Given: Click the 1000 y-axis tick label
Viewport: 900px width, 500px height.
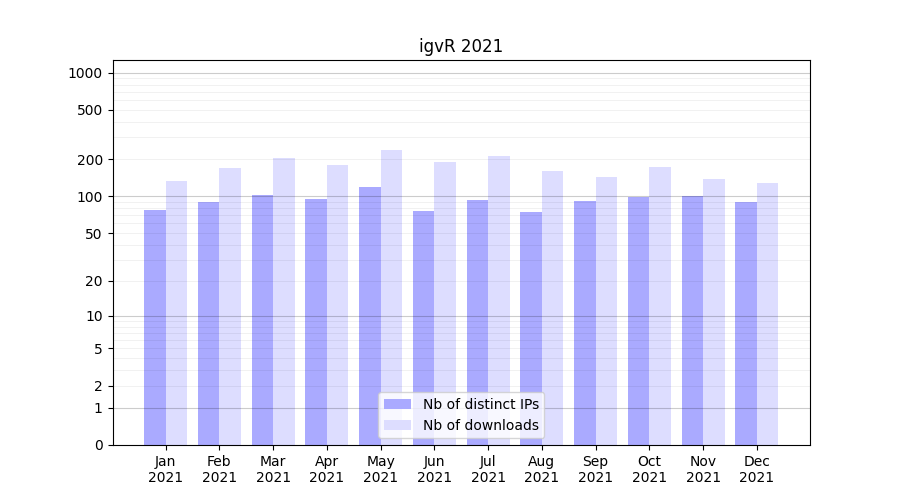Looking at the screenshot, I should coord(85,73).
